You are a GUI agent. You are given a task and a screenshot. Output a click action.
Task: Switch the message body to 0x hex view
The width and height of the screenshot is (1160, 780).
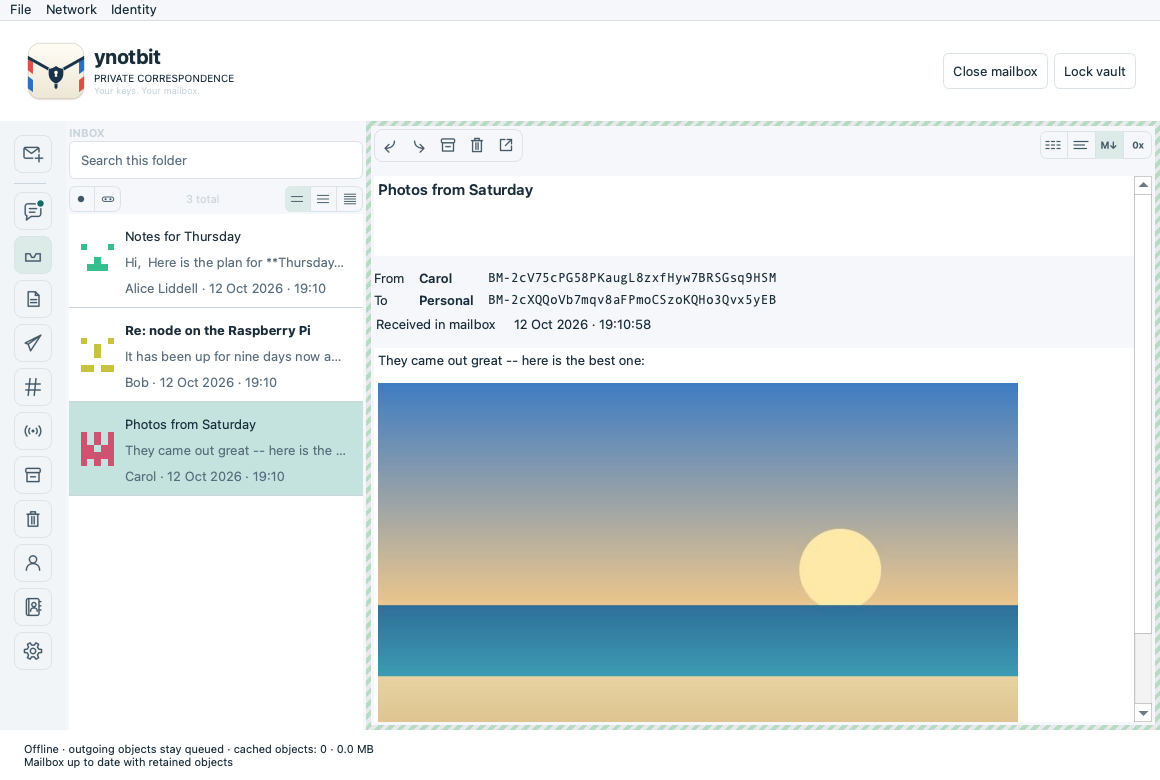click(1138, 146)
